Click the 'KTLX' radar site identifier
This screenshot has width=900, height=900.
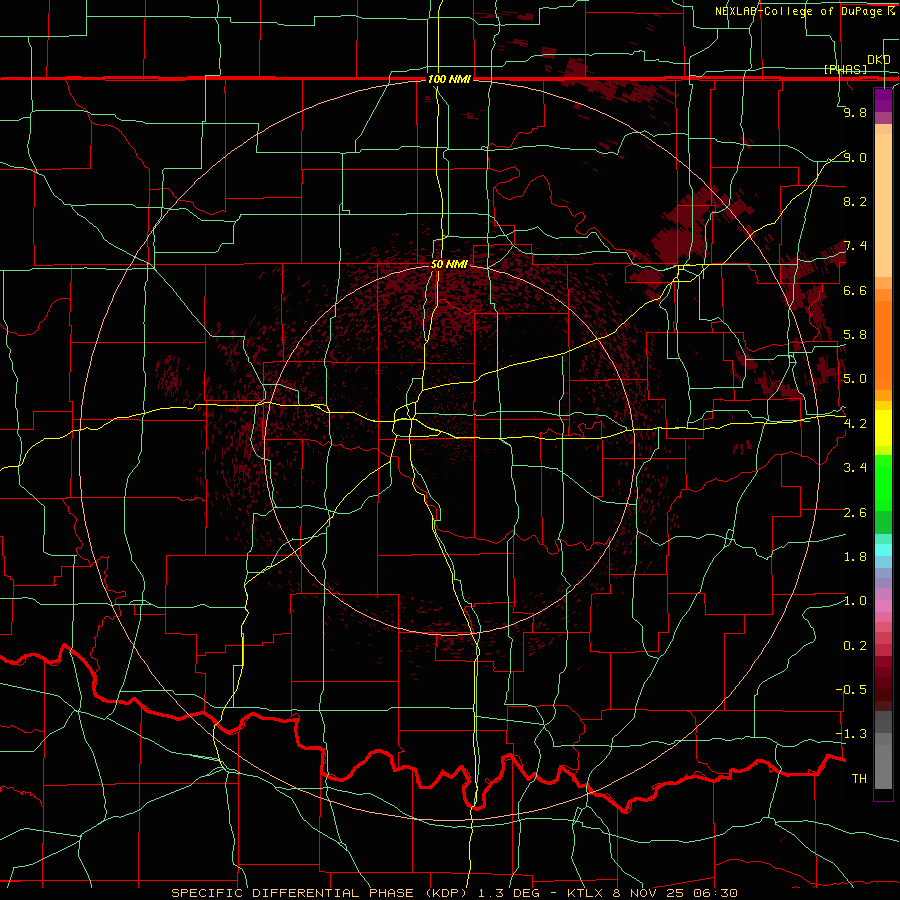click(584, 893)
